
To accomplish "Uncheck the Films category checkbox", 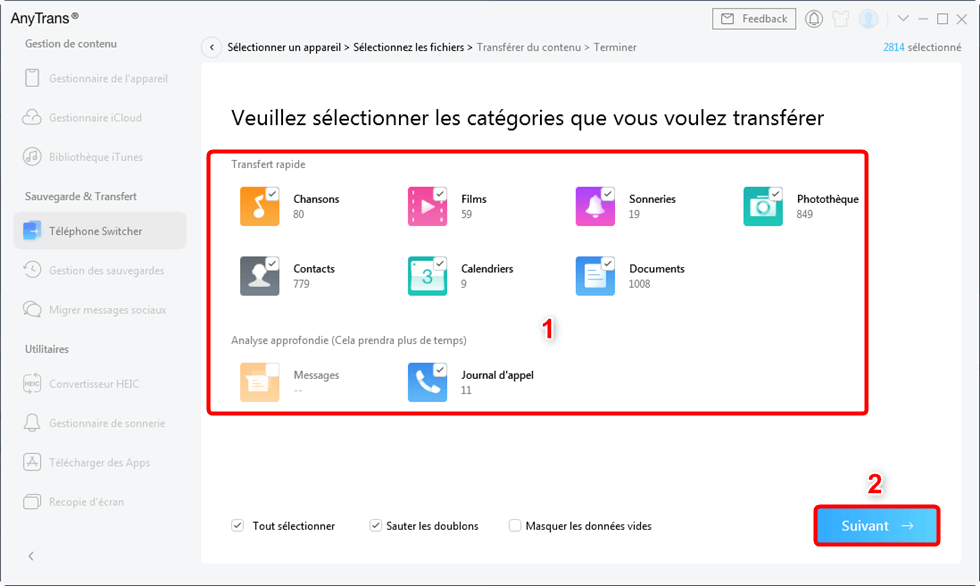I will pos(440,194).
